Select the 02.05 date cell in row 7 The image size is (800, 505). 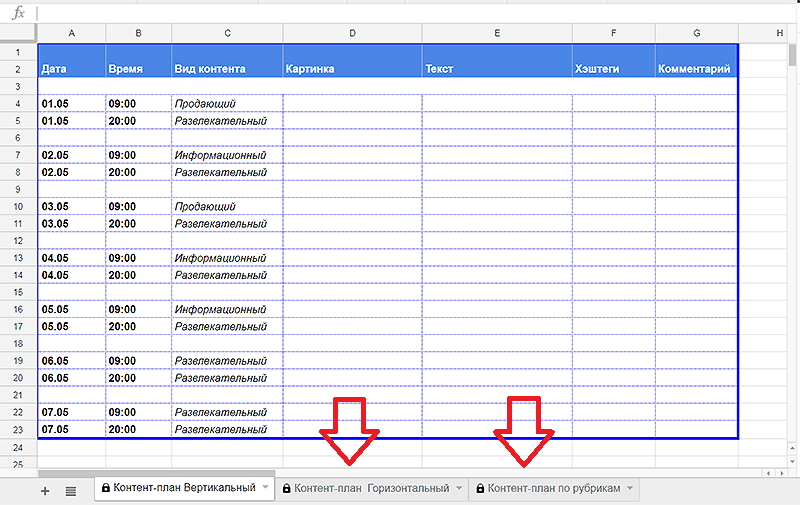pyautogui.click(x=71, y=155)
